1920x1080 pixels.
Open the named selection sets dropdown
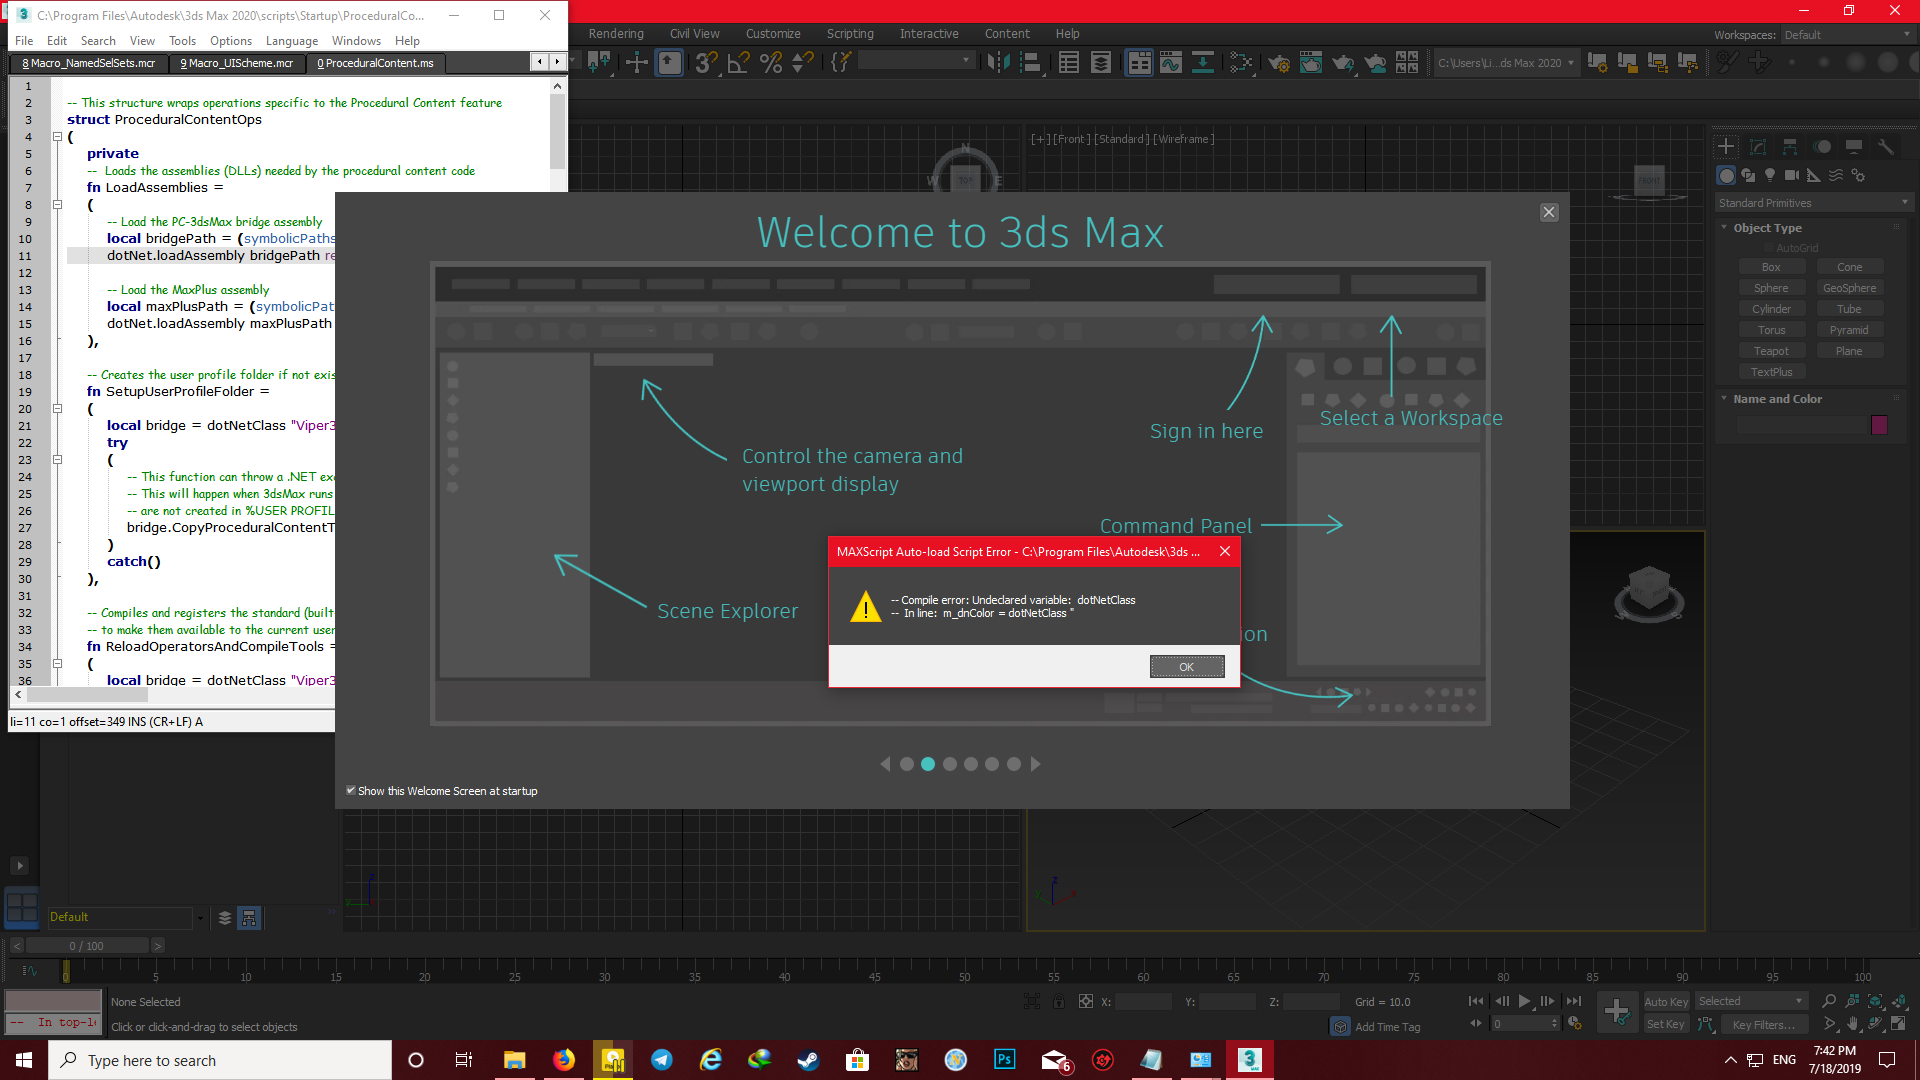(916, 61)
